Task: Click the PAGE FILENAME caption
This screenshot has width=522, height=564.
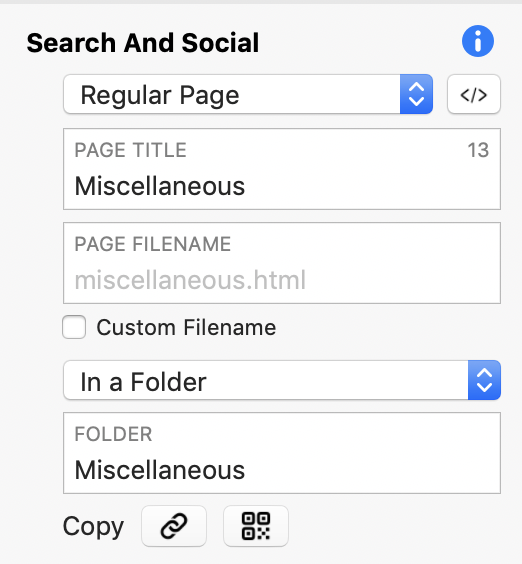Action: click(153, 244)
